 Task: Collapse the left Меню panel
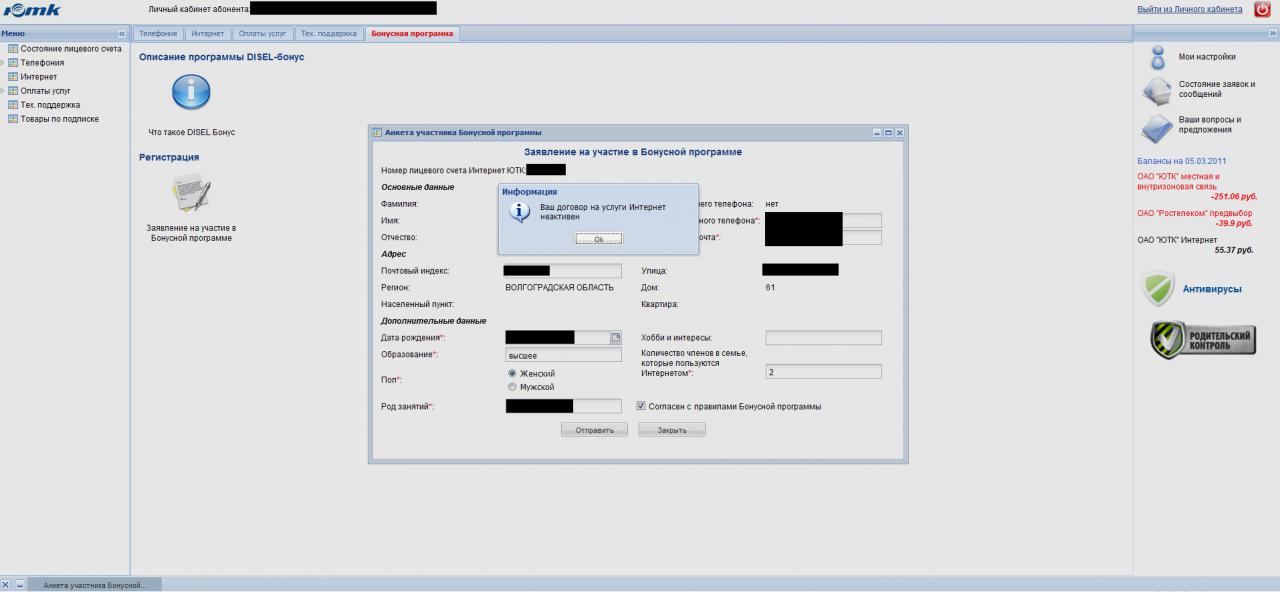coord(122,34)
